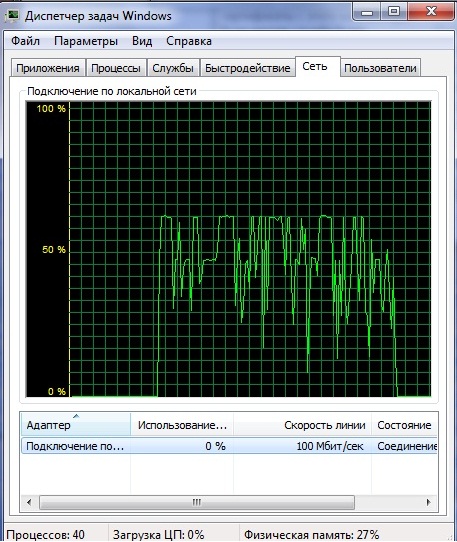Open the Вид menu
Screen dimensions: 457x542
142,41
